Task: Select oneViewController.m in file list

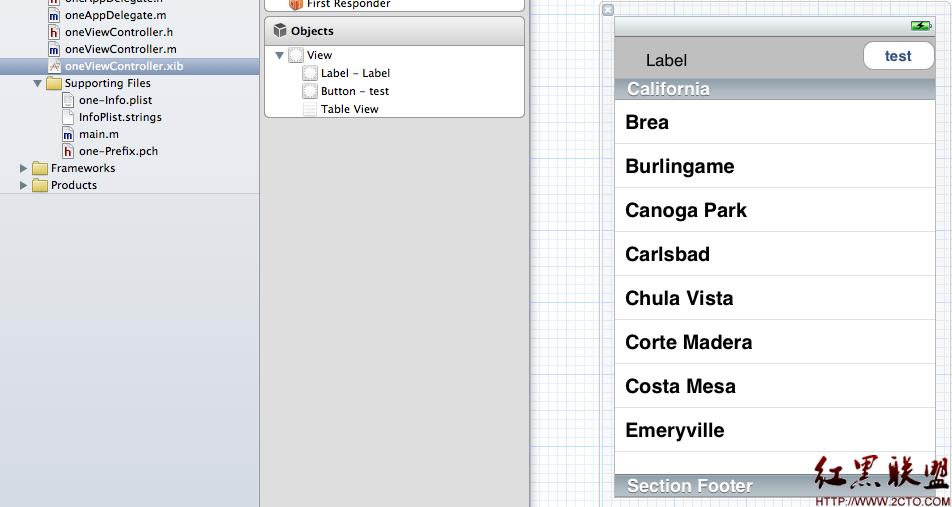Action: point(120,49)
